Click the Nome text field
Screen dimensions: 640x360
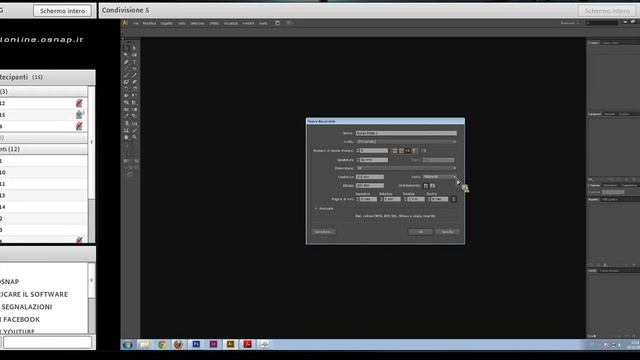coord(407,133)
